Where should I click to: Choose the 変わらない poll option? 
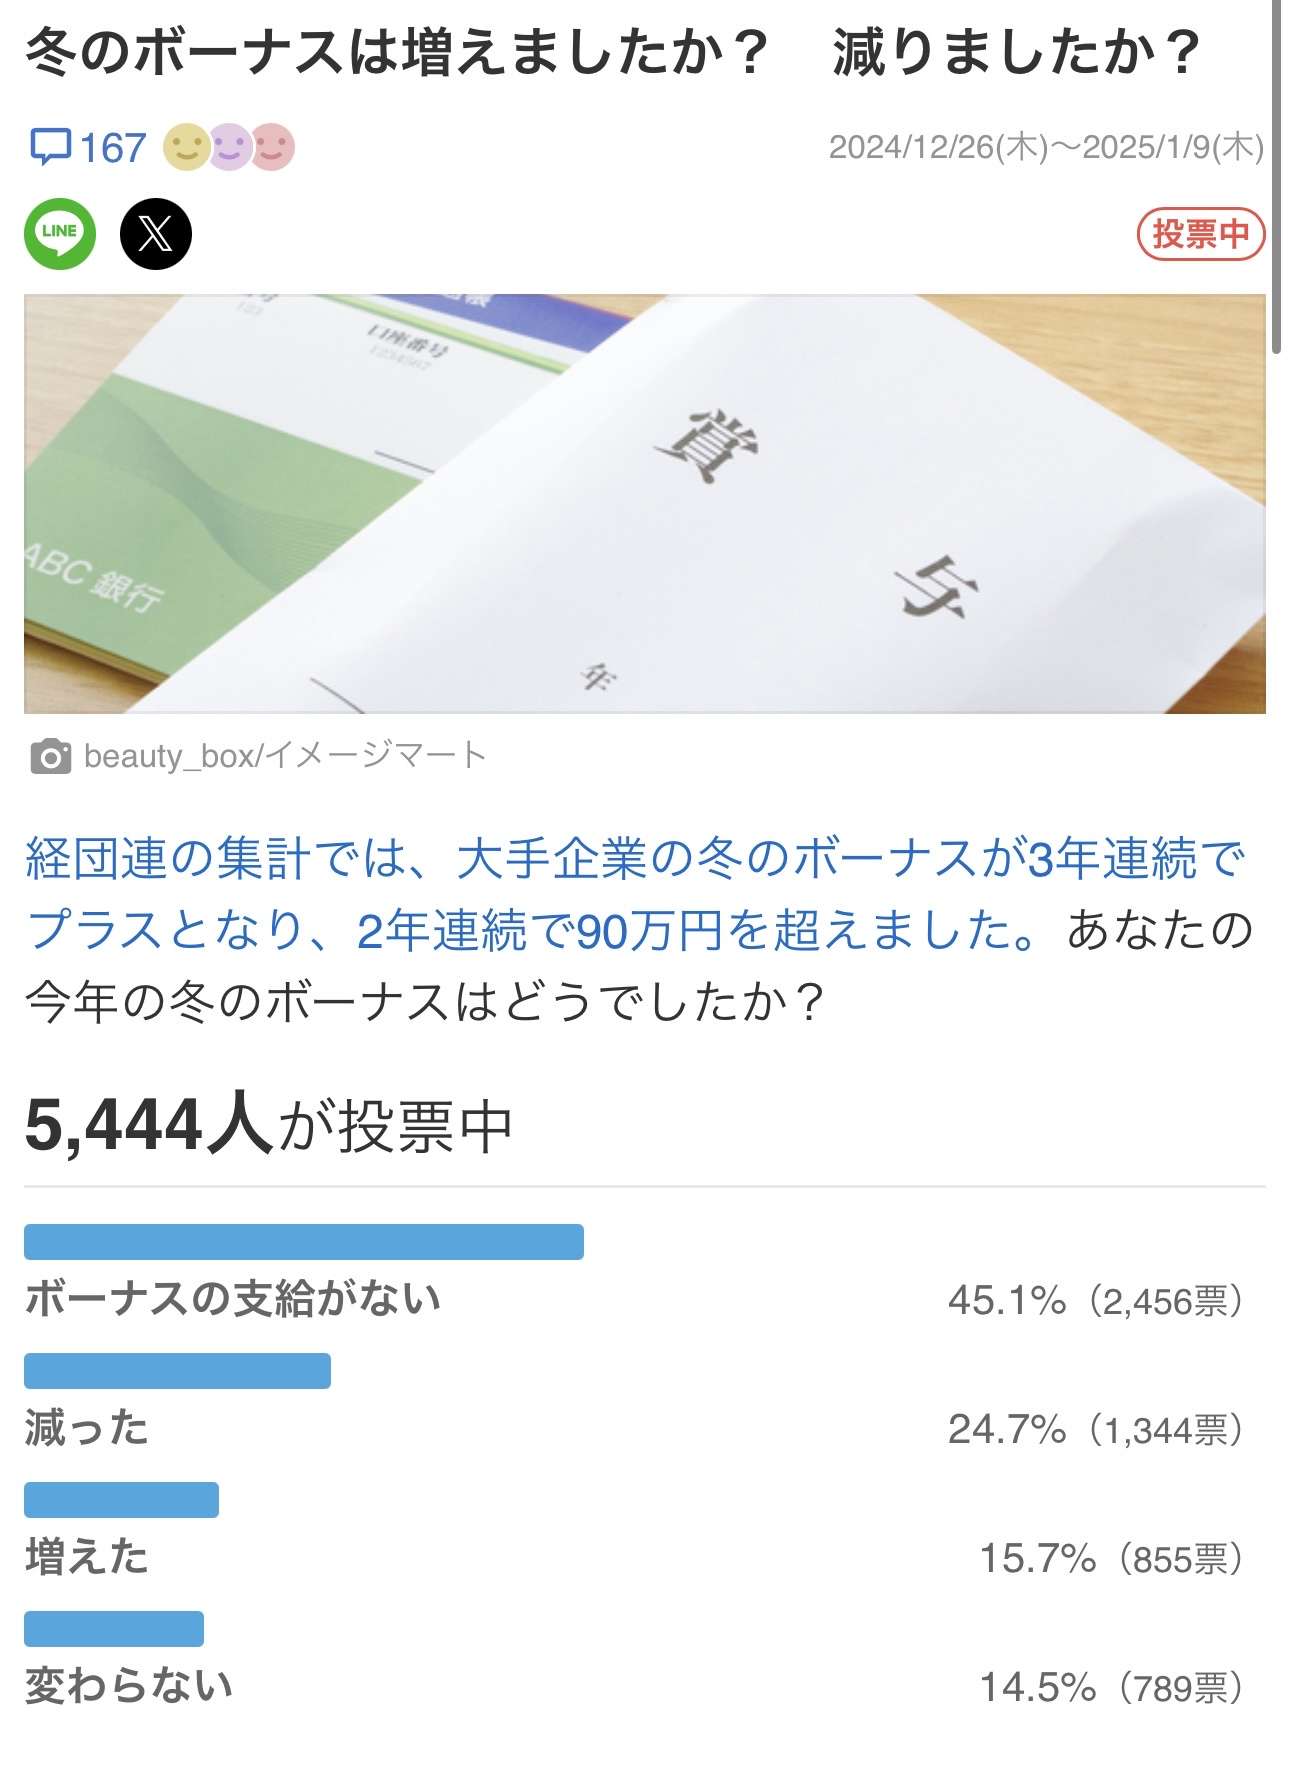coord(129,1686)
